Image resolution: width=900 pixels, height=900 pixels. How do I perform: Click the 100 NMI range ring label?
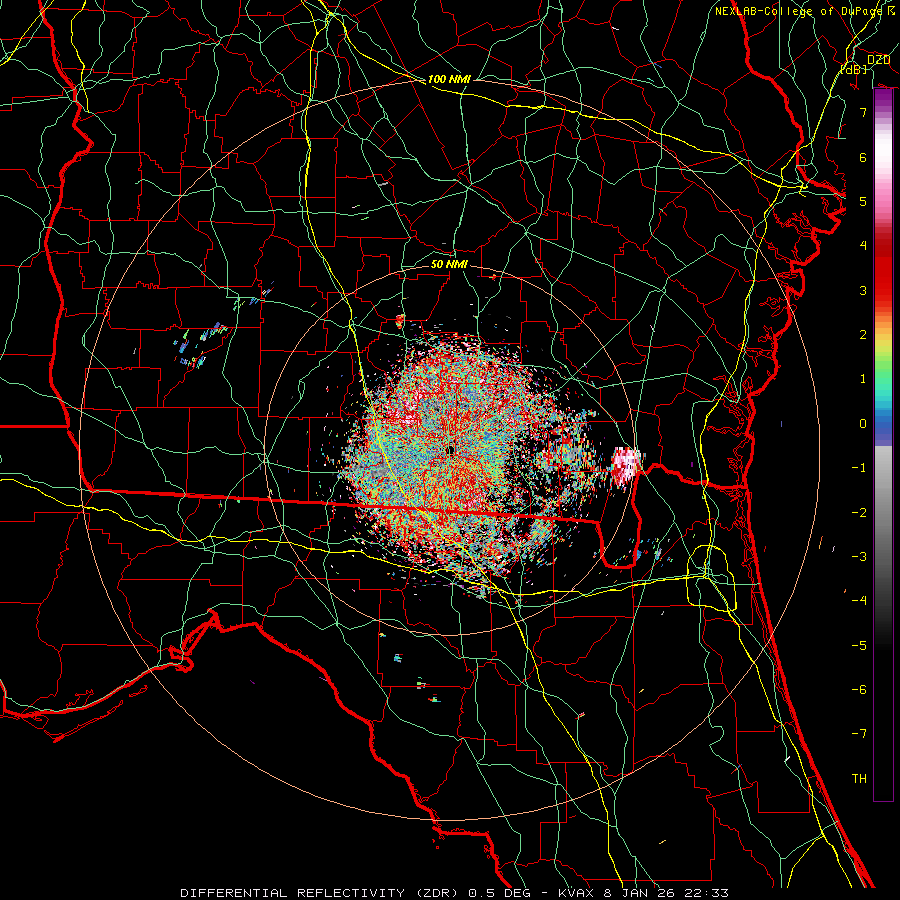coord(449,79)
